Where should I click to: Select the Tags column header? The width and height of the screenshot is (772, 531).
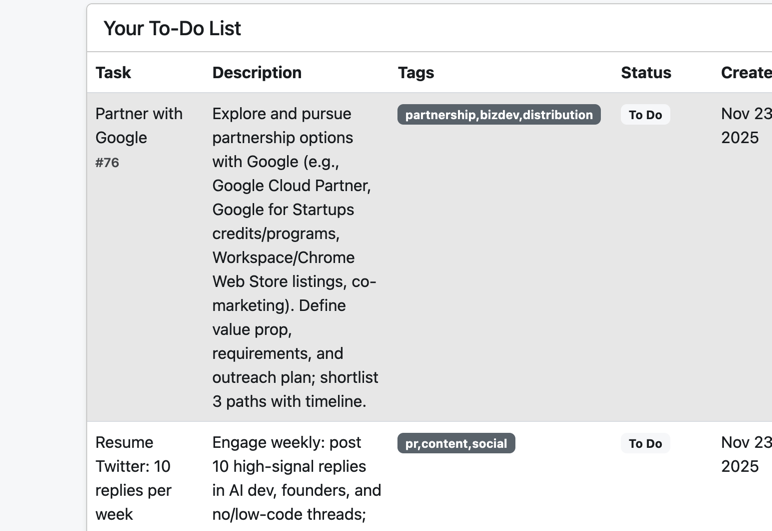point(416,73)
